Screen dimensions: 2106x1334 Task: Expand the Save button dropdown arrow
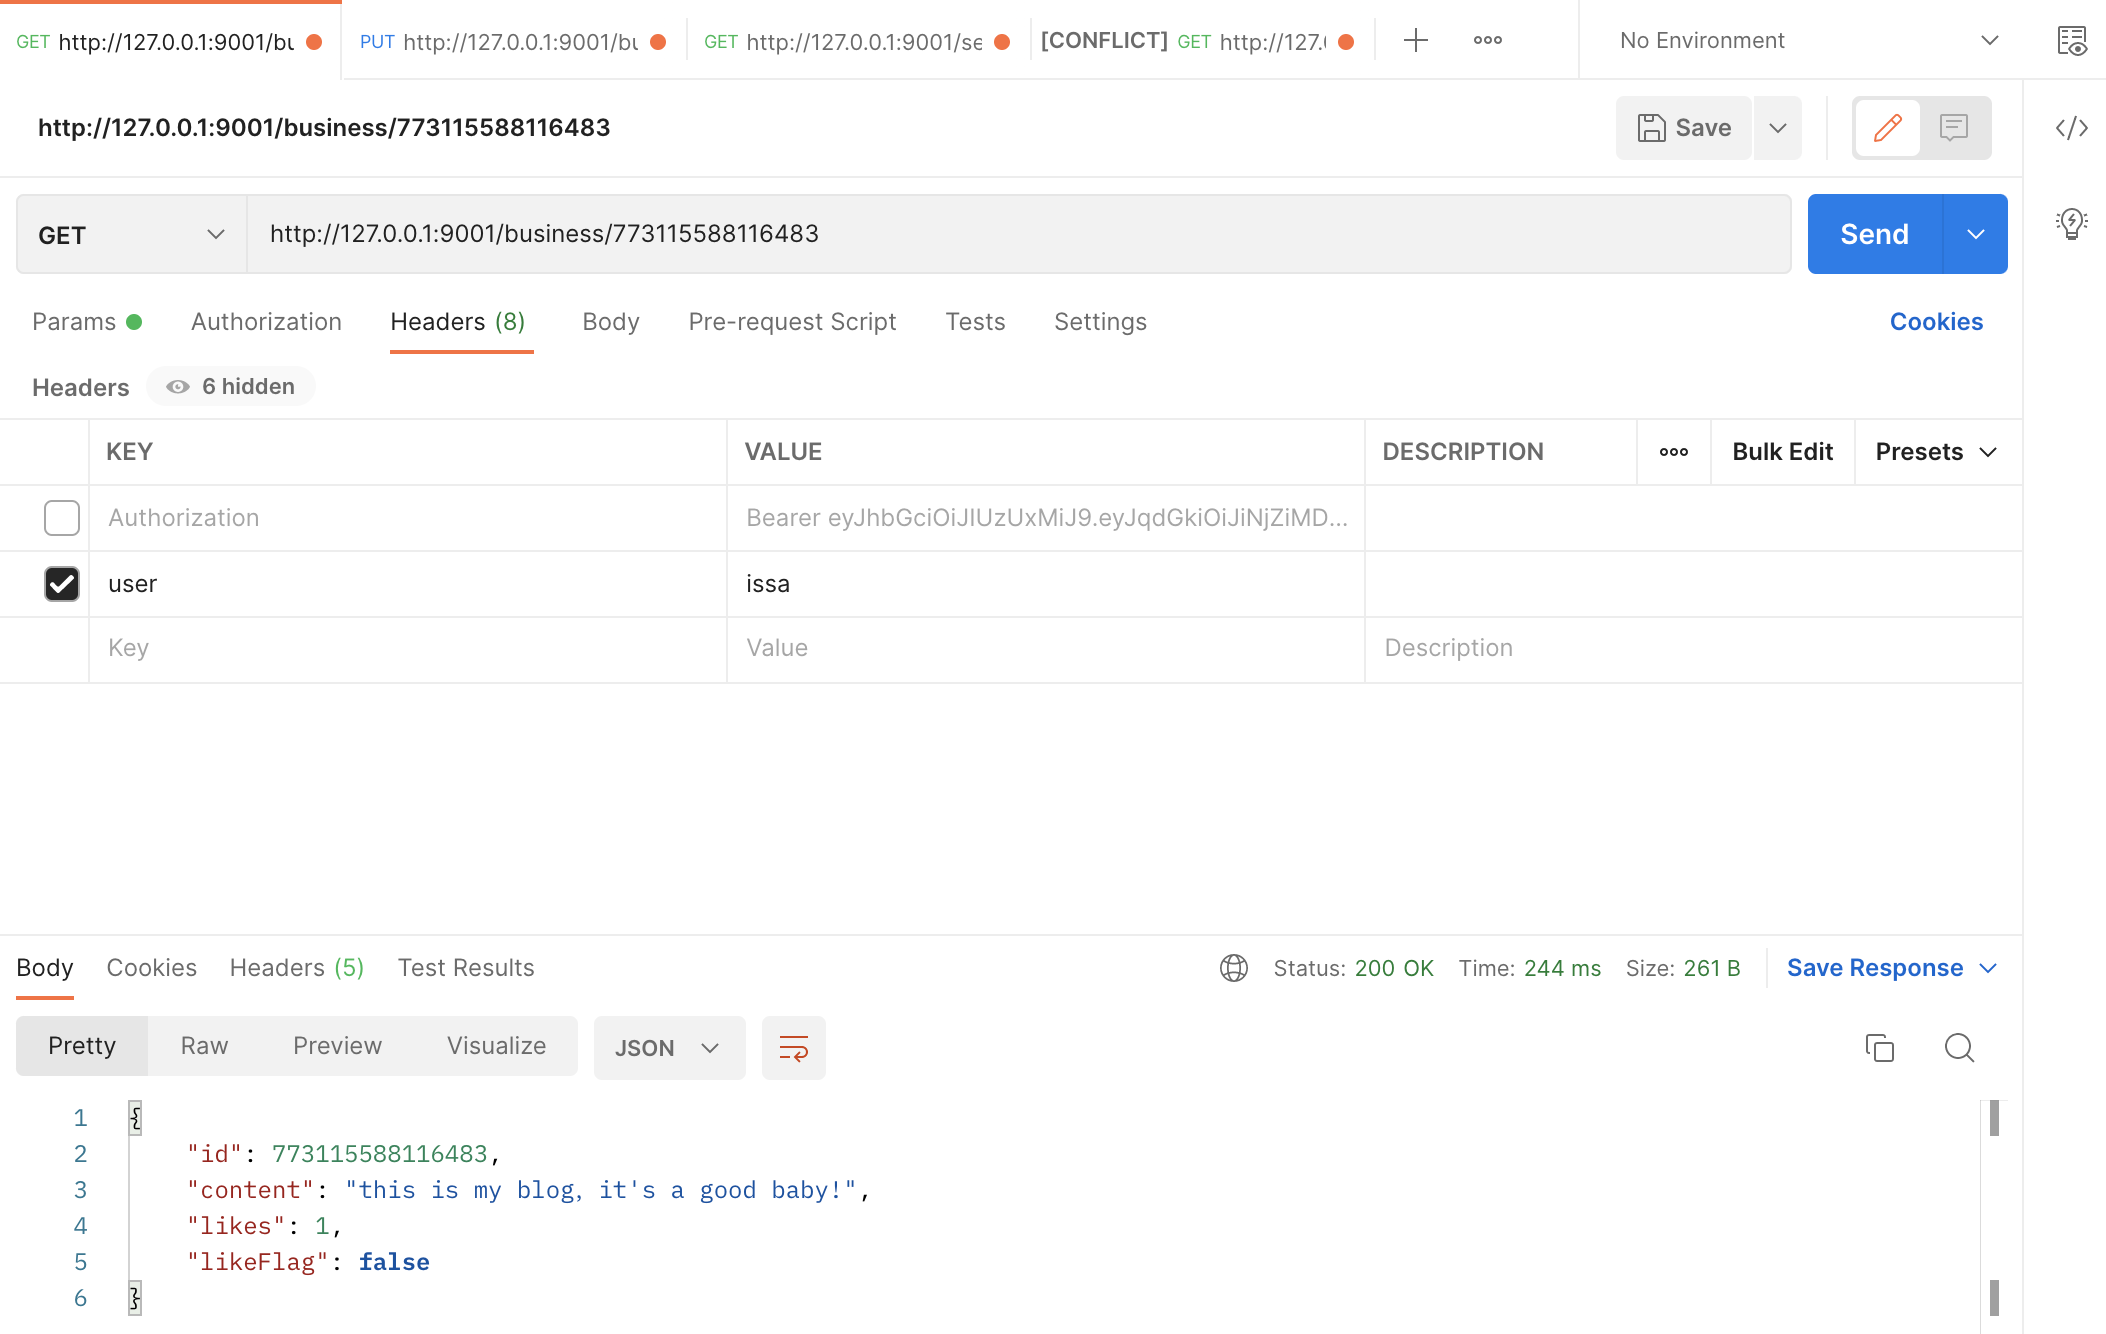(1781, 126)
